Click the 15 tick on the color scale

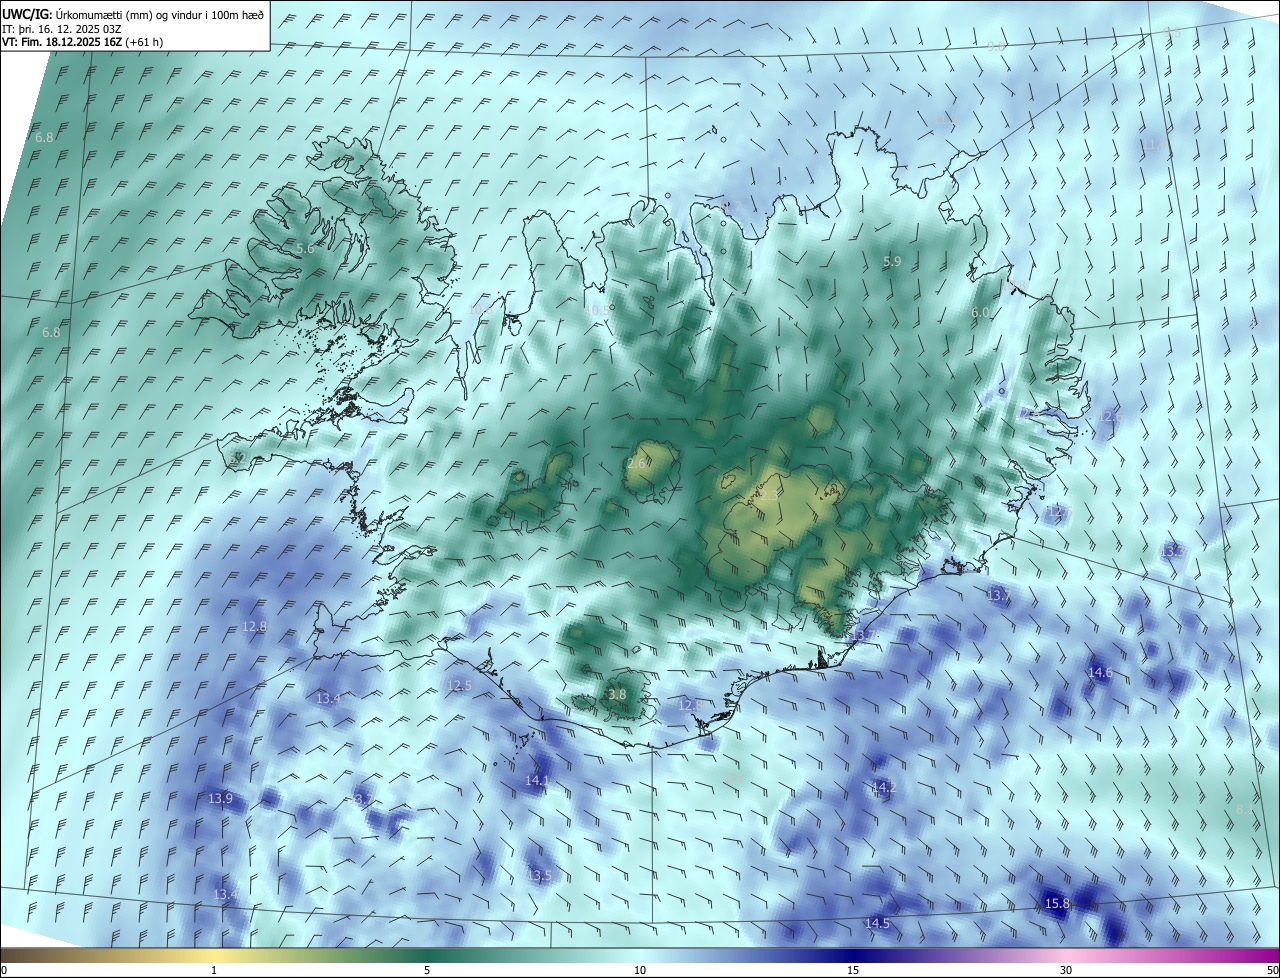pyautogui.click(x=853, y=970)
